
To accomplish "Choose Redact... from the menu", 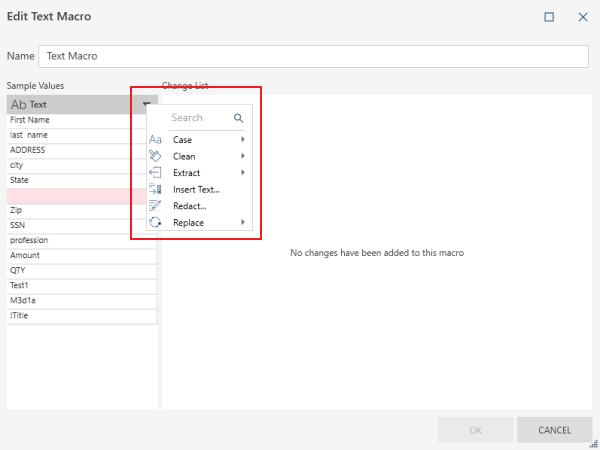I will [189, 206].
